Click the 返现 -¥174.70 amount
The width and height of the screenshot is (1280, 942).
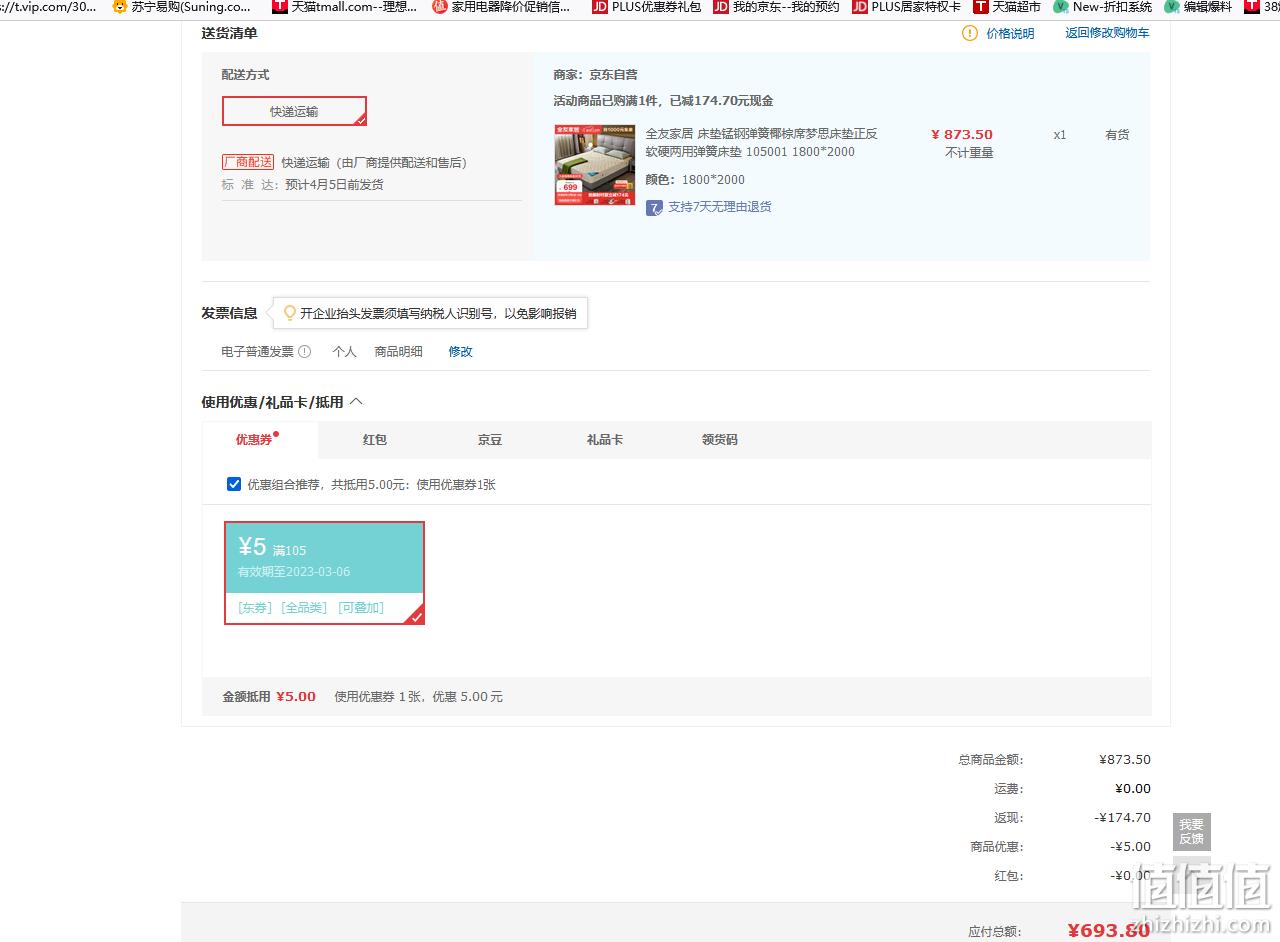1123,817
